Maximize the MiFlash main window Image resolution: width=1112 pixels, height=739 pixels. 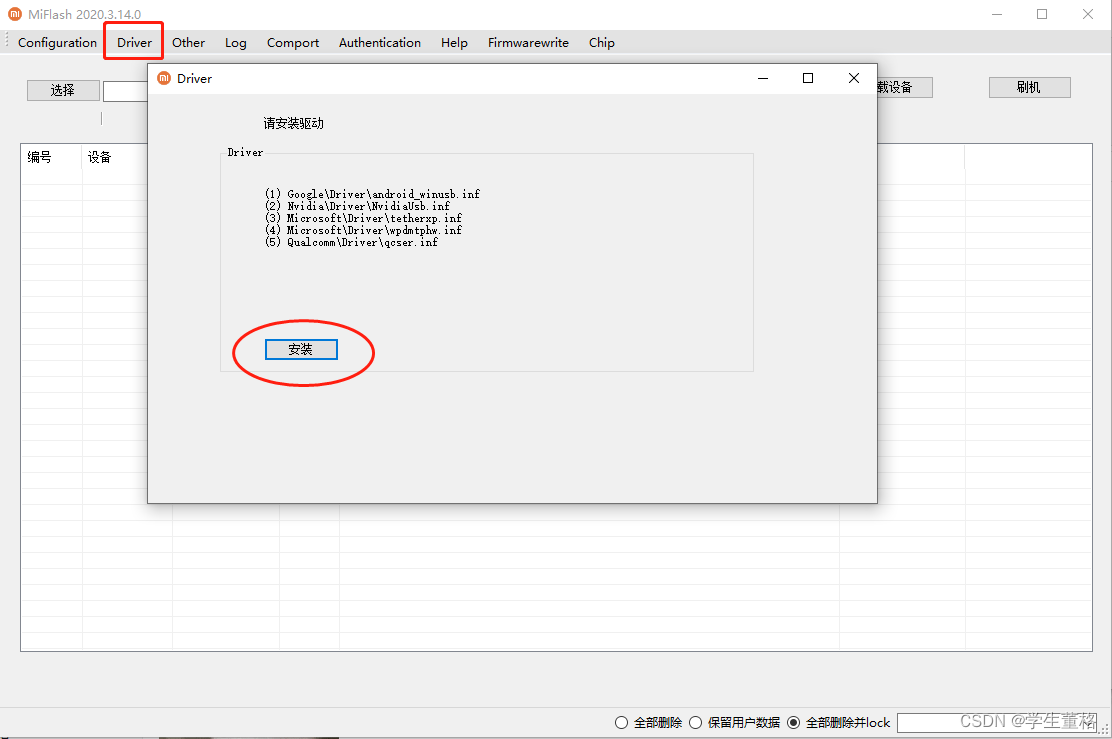click(x=1042, y=14)
